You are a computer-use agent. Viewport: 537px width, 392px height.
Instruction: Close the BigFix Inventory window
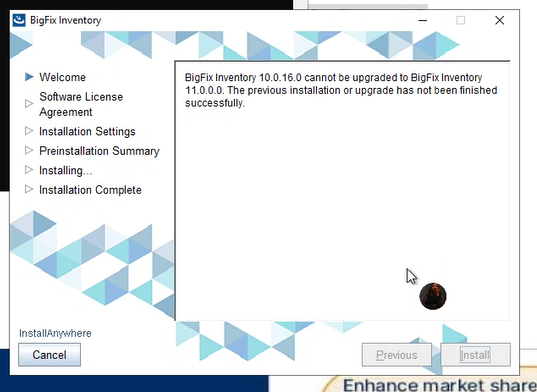500,20
